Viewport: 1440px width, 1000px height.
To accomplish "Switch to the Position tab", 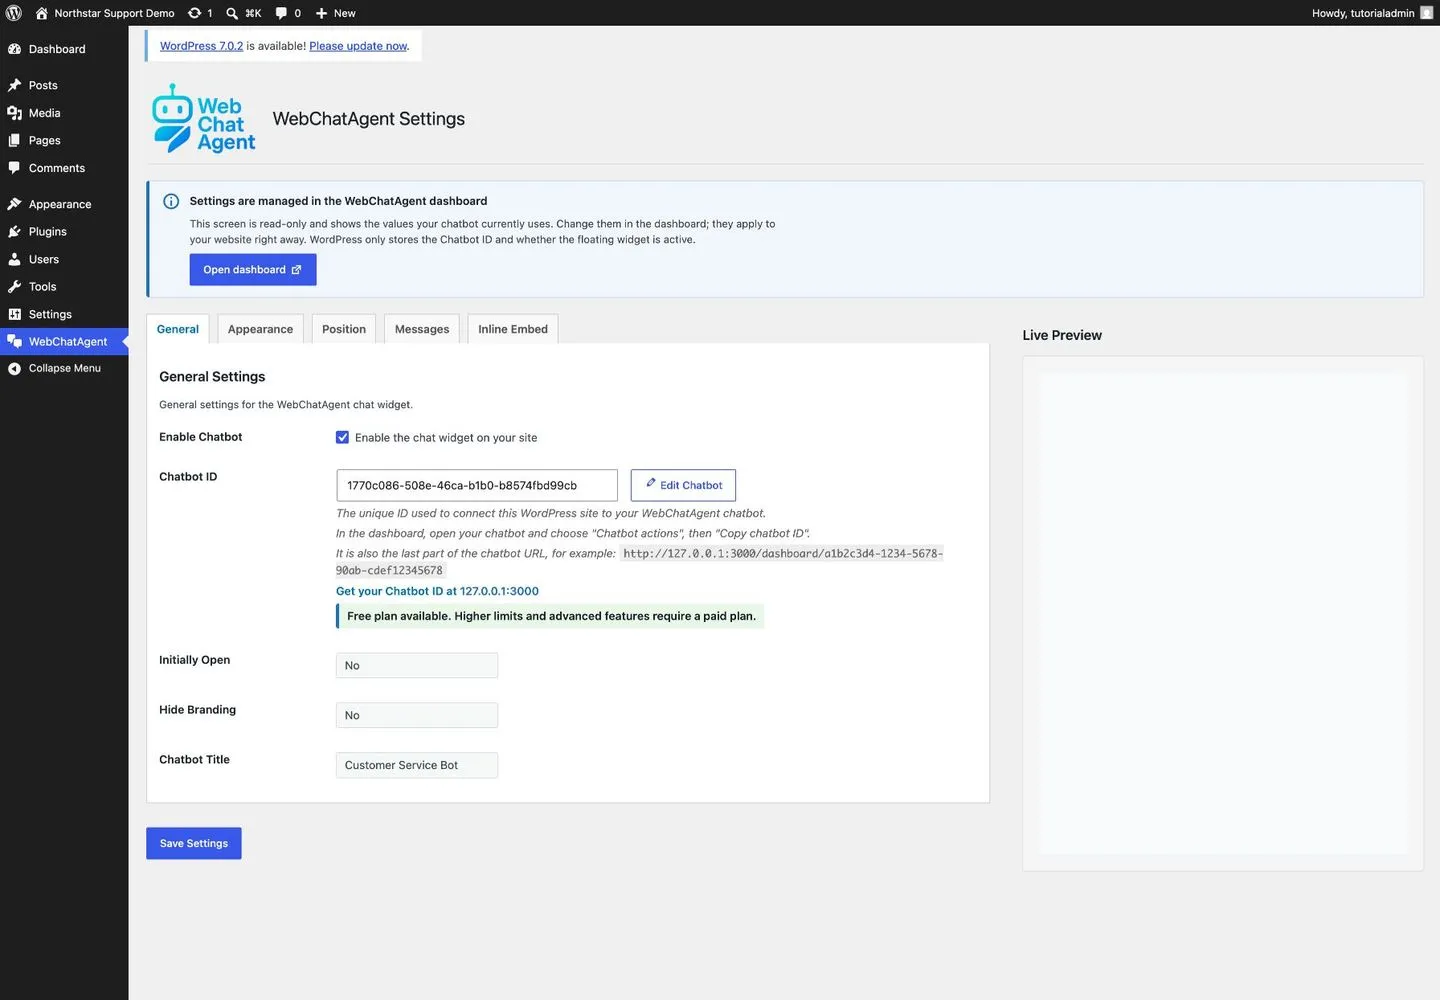I will tap(344, 329).
